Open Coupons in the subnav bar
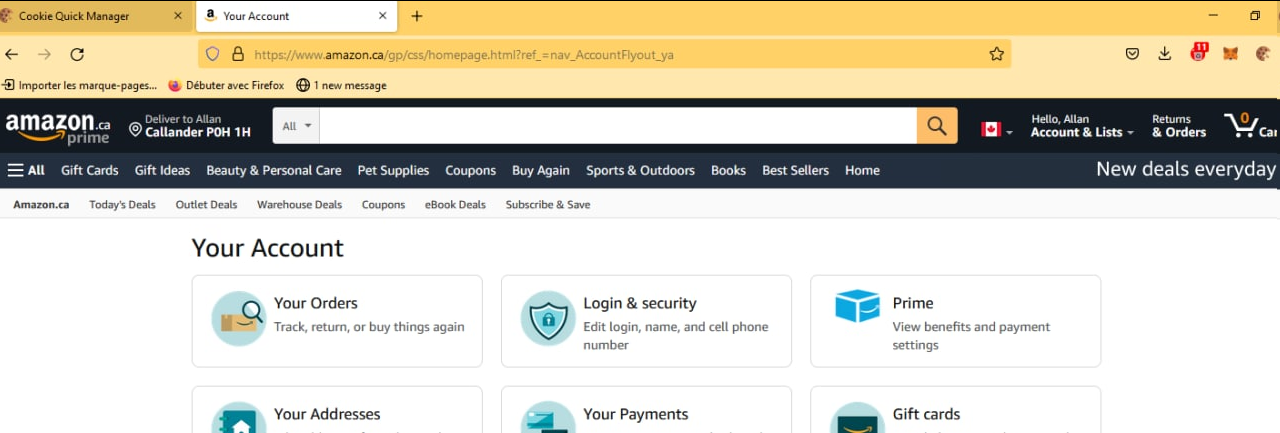Image resolution: width=1280 pixels, height=433 pixels. pyautogui.click(x=383, y=204)
